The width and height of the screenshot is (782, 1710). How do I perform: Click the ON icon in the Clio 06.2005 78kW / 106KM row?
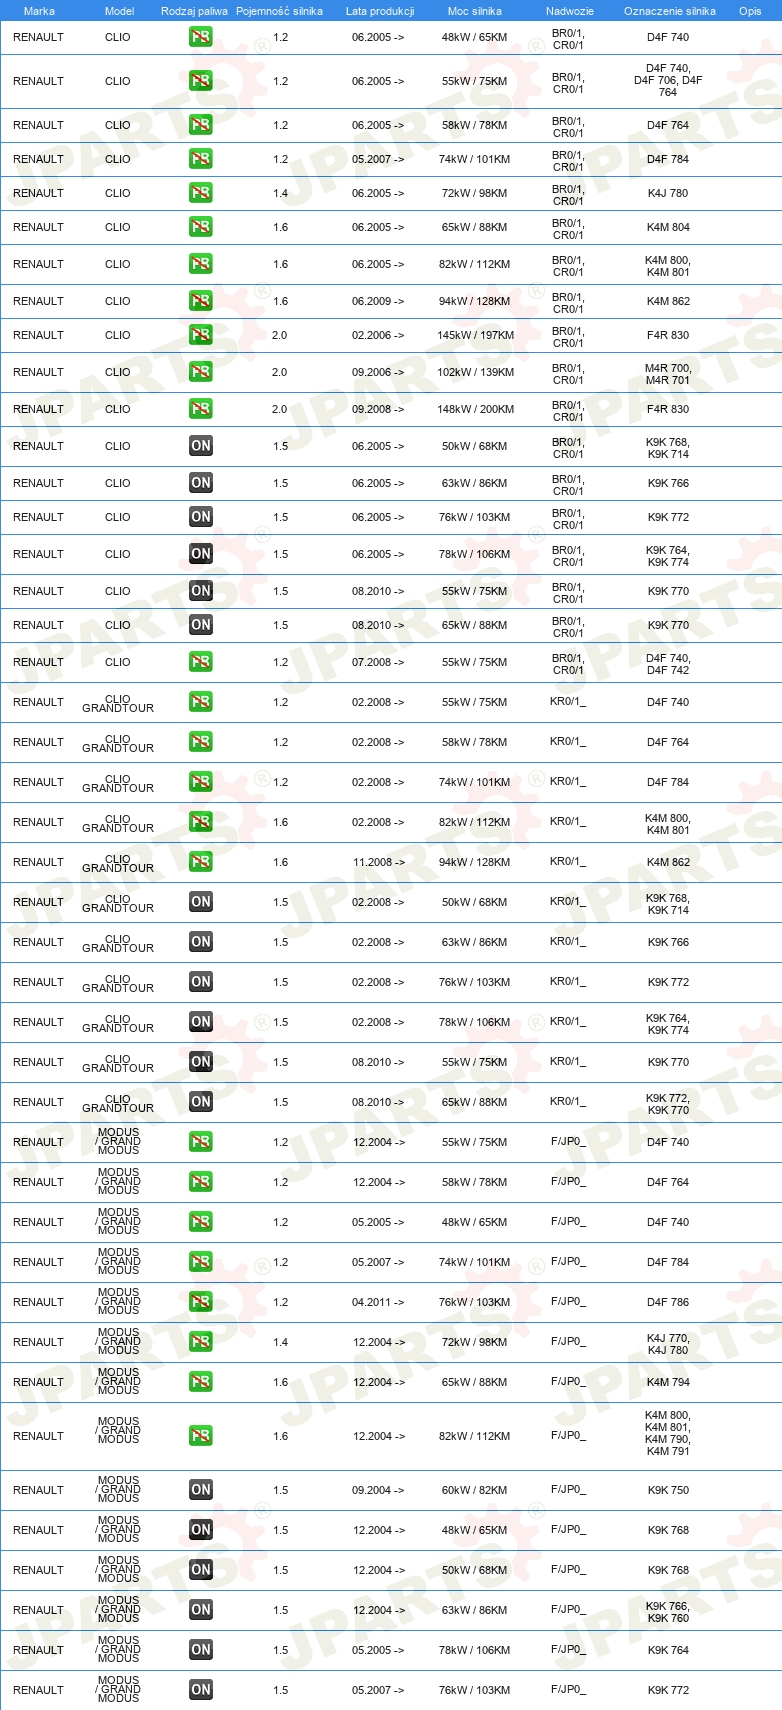200,554
